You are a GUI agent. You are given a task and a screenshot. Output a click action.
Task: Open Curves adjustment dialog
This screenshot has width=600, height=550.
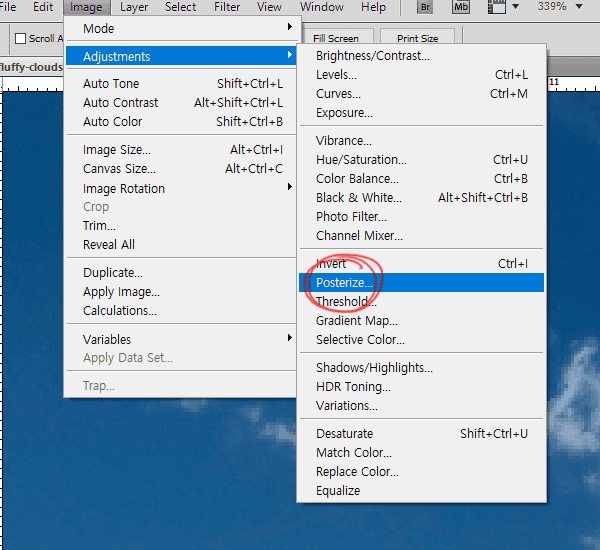tap(338, 94)
